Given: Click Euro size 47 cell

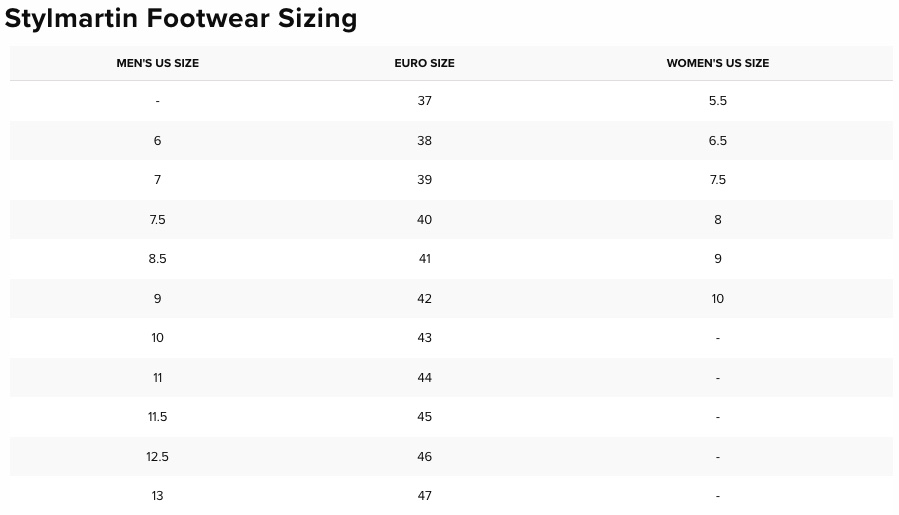Looking at the screenshot, I should point(424,496).
